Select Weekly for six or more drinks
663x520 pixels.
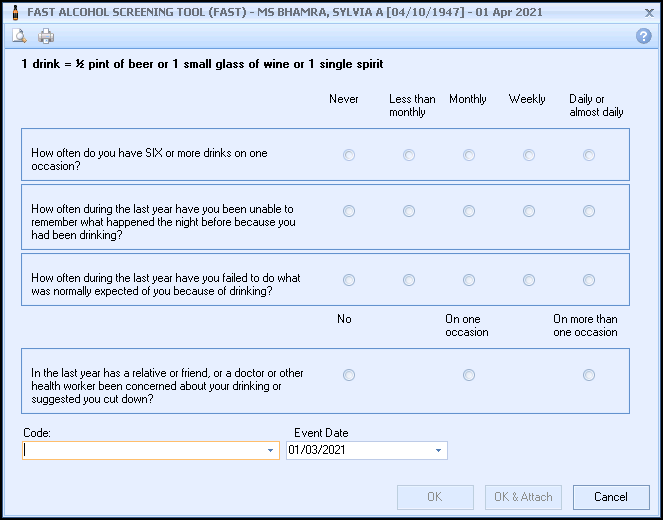point(529,155)
